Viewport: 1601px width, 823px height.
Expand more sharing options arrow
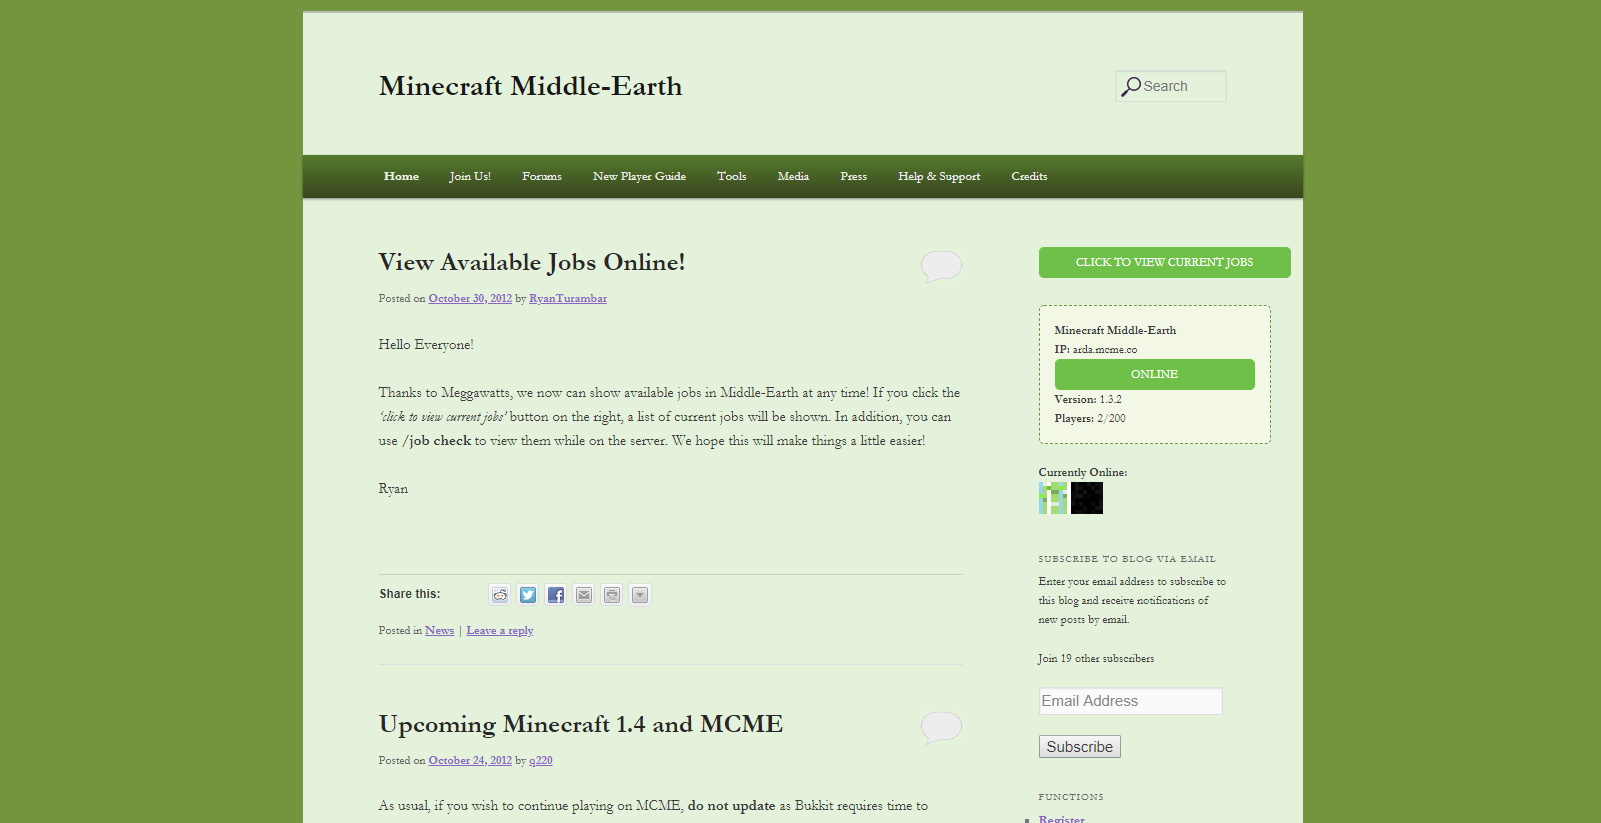[x=640, y=595]
